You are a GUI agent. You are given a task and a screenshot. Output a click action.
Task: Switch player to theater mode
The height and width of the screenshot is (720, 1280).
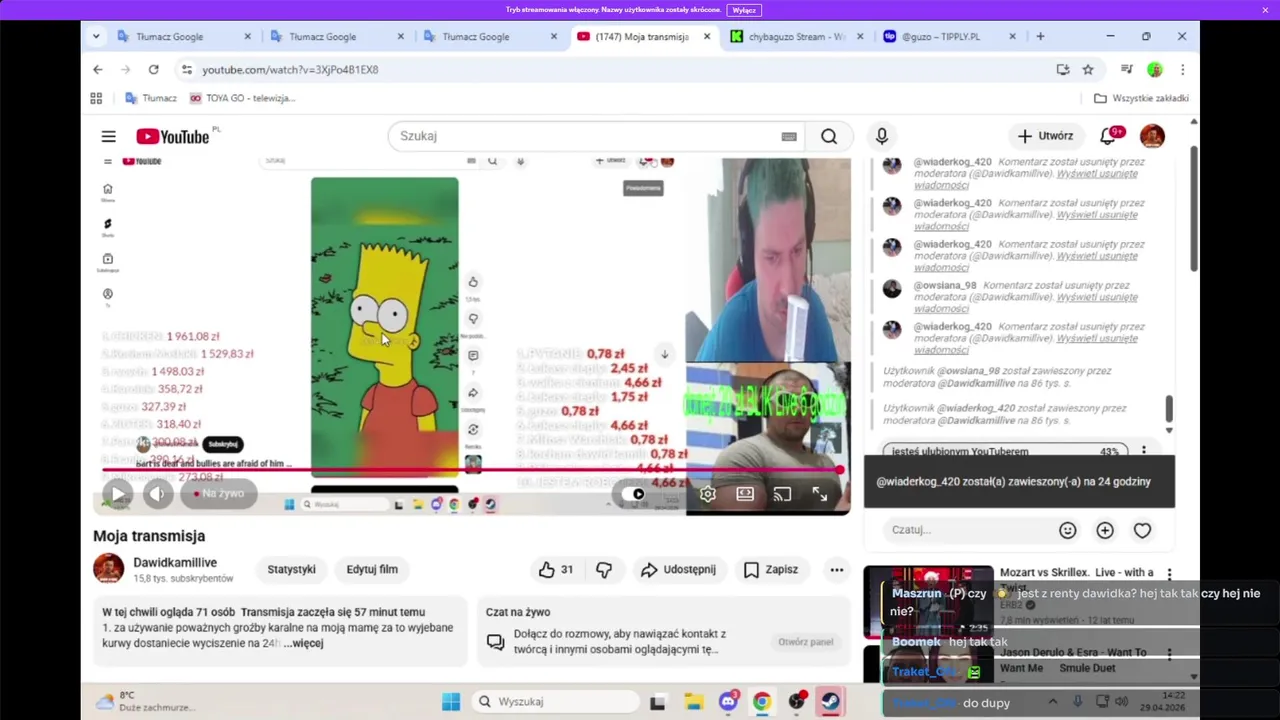[745, 494]
